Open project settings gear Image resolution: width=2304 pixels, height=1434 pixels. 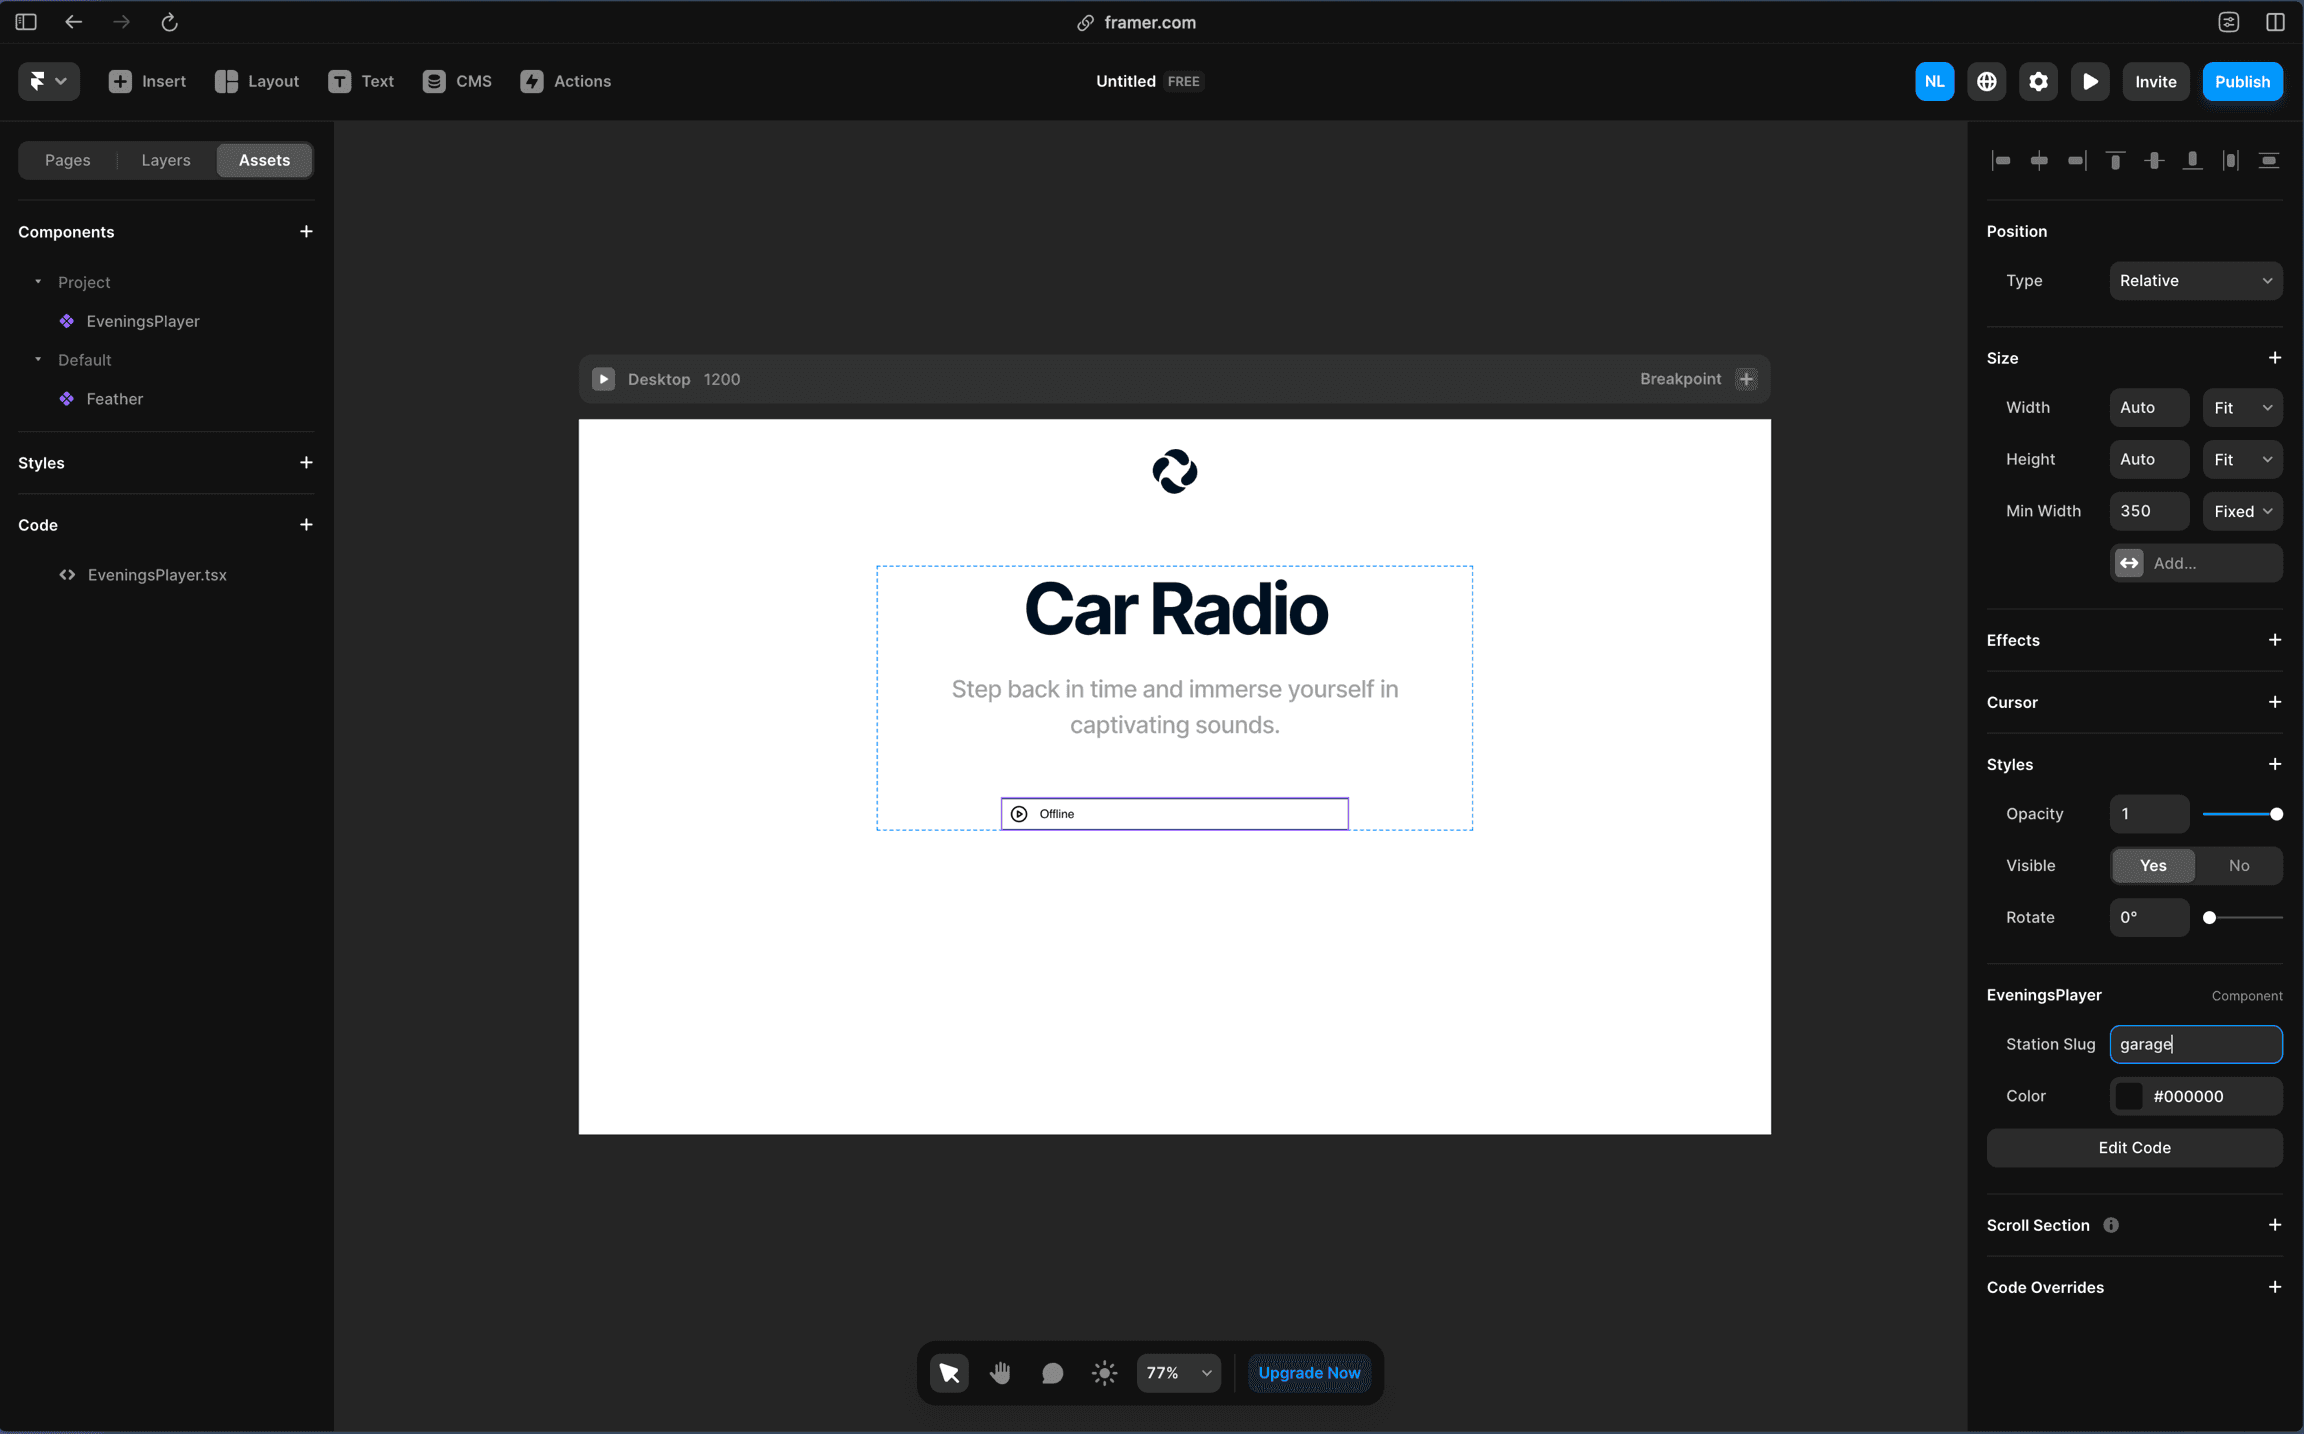(x=2038, y=81)
